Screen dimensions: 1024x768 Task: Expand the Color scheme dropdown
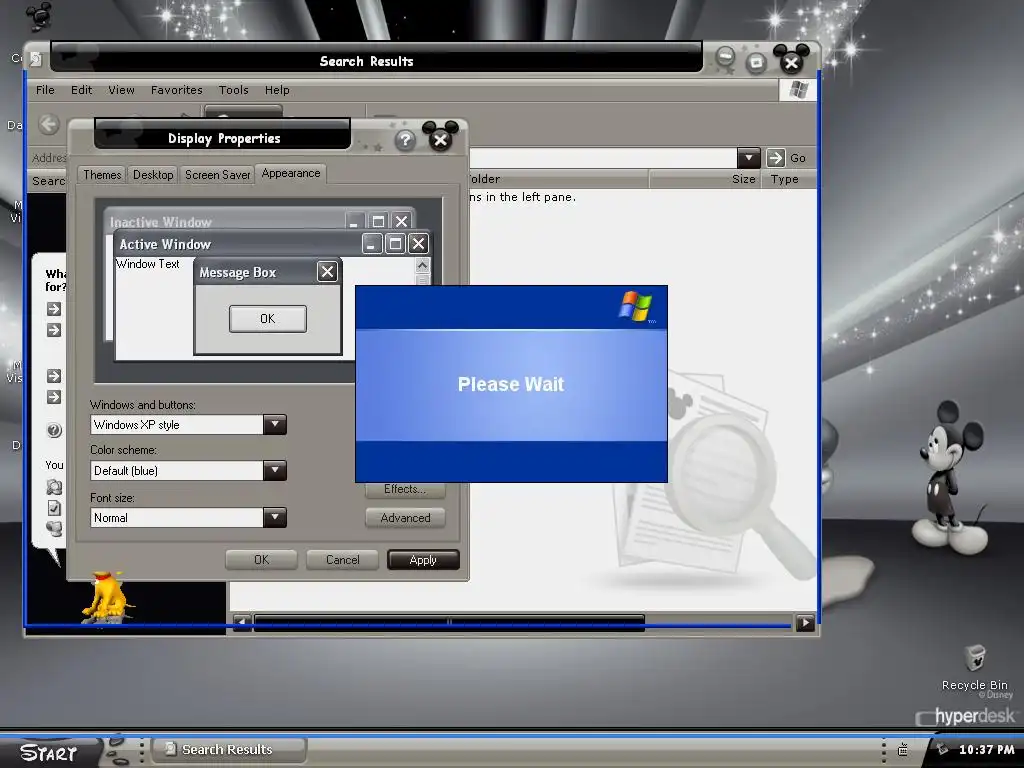point(275,470)
